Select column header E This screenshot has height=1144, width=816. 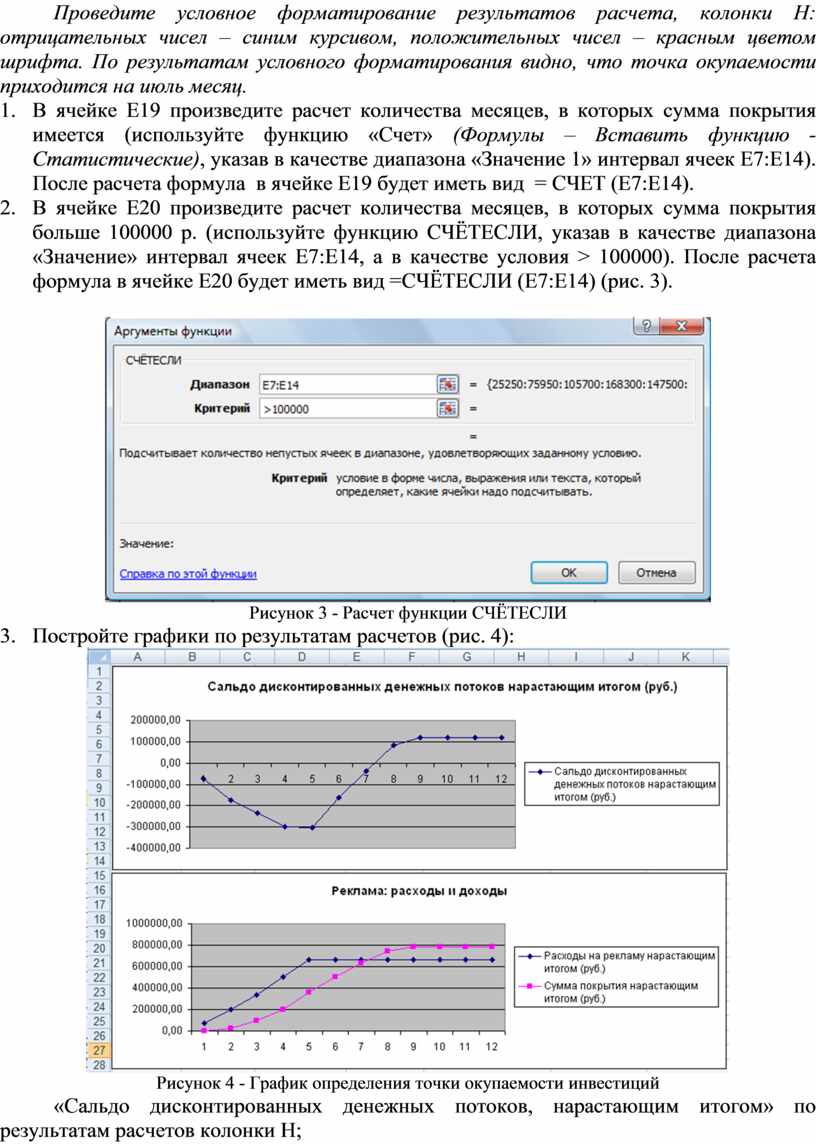click(356, 657)
